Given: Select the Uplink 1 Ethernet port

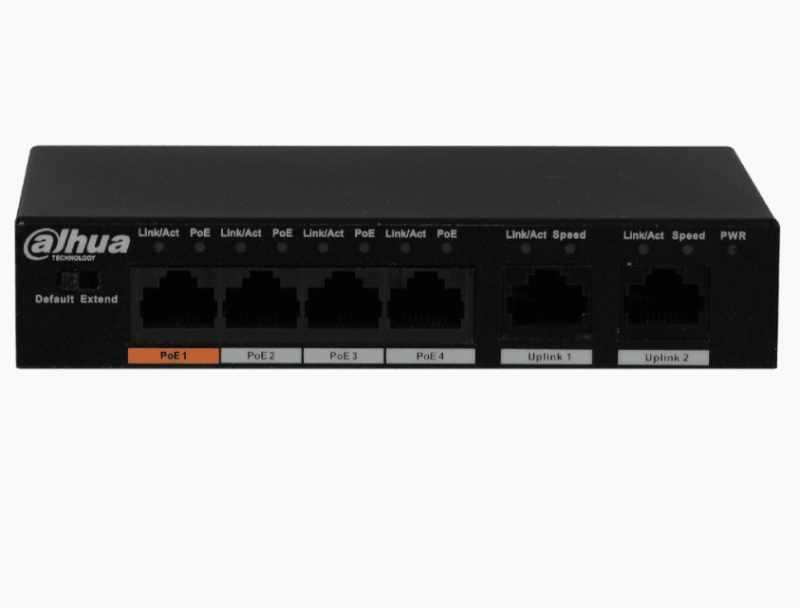Looking at the screenshot, I should tap(547, 300).
